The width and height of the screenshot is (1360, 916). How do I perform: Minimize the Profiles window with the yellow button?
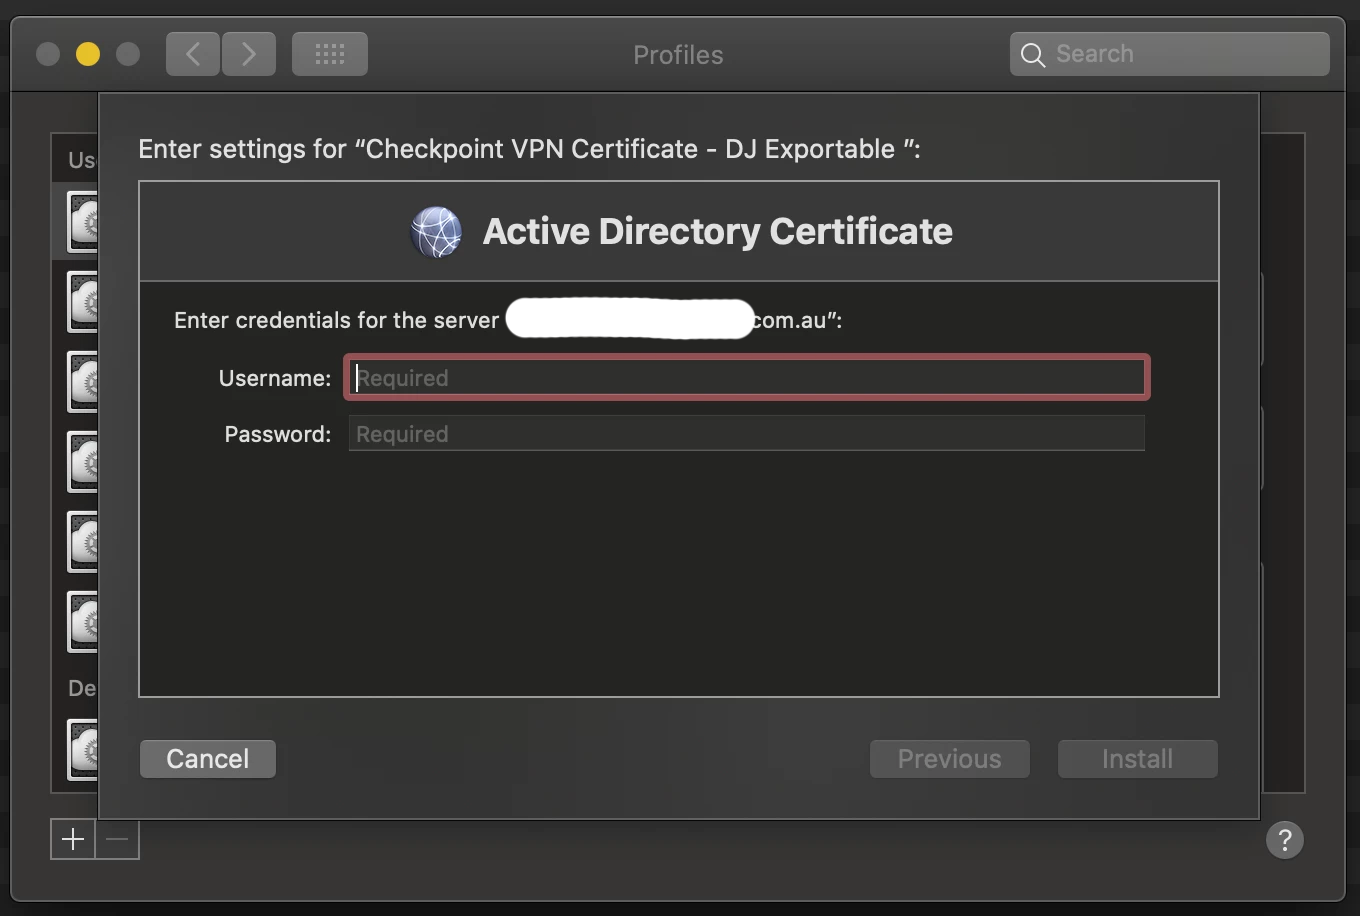click(88, 54)
